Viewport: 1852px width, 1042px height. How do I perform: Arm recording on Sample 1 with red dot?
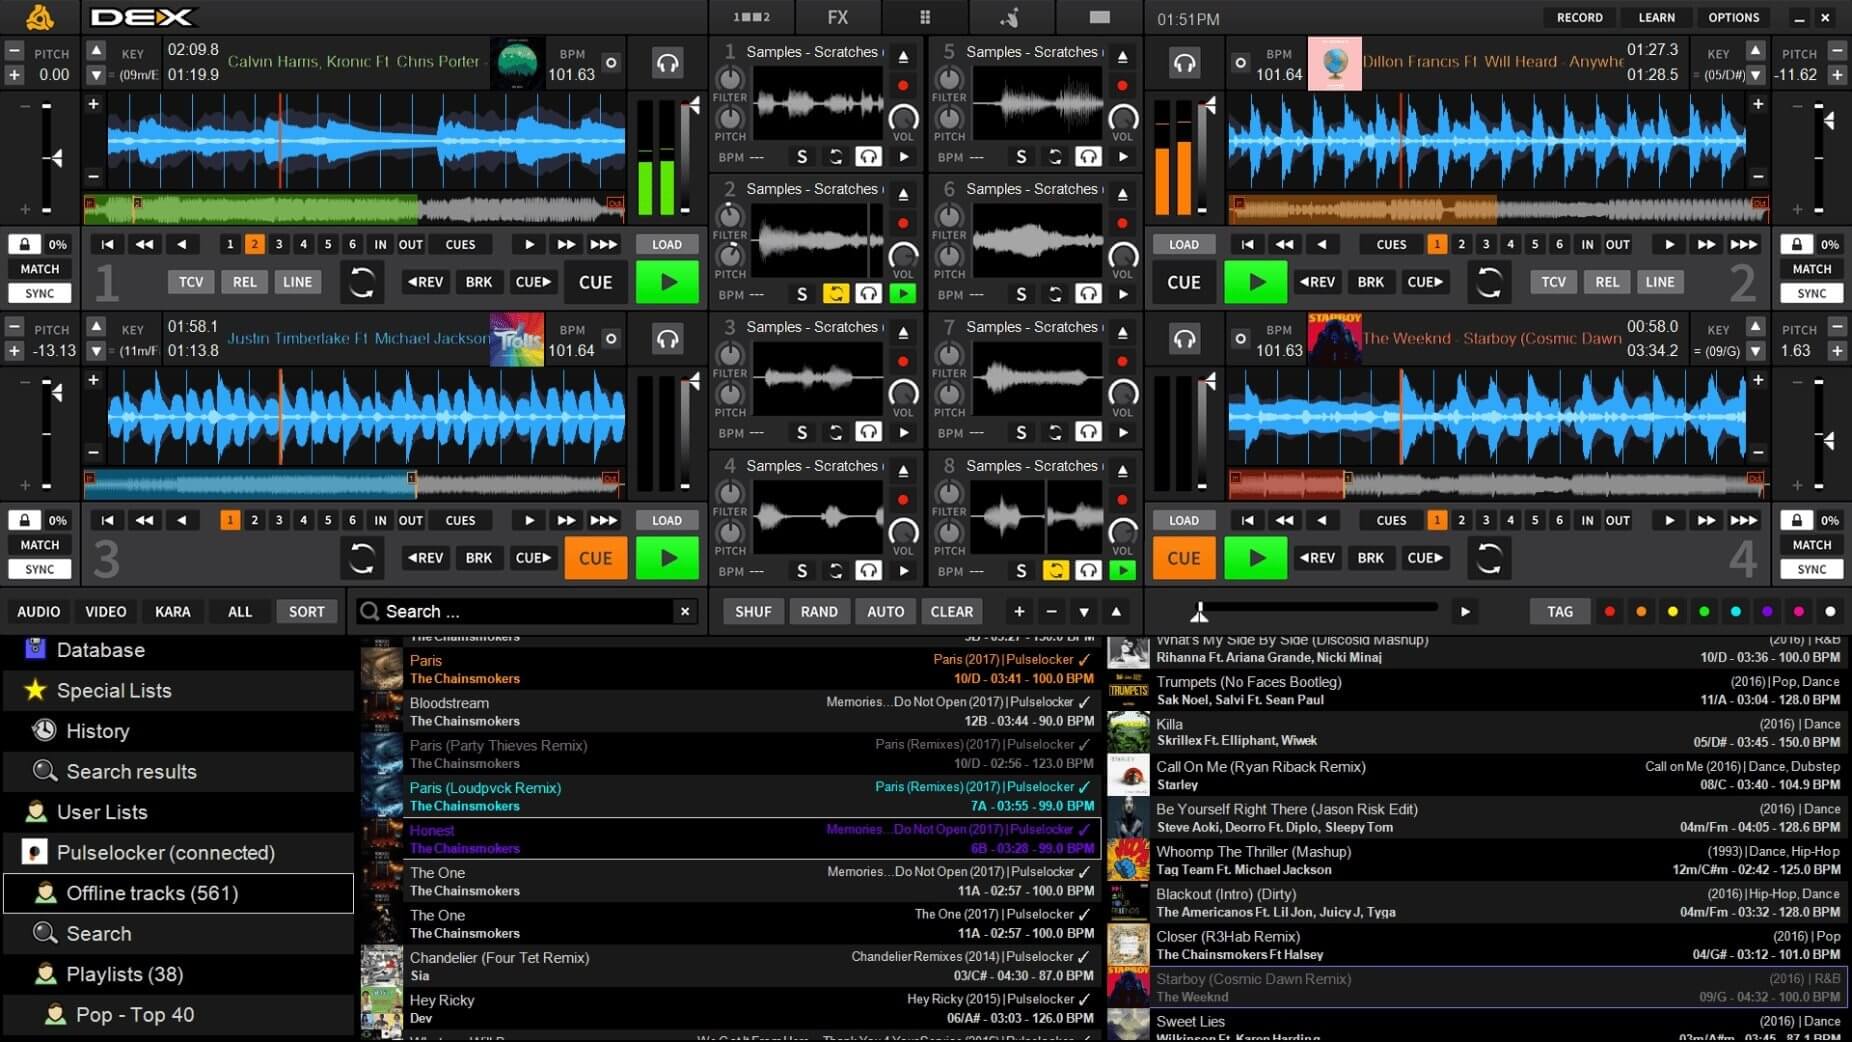click(905, 84)
